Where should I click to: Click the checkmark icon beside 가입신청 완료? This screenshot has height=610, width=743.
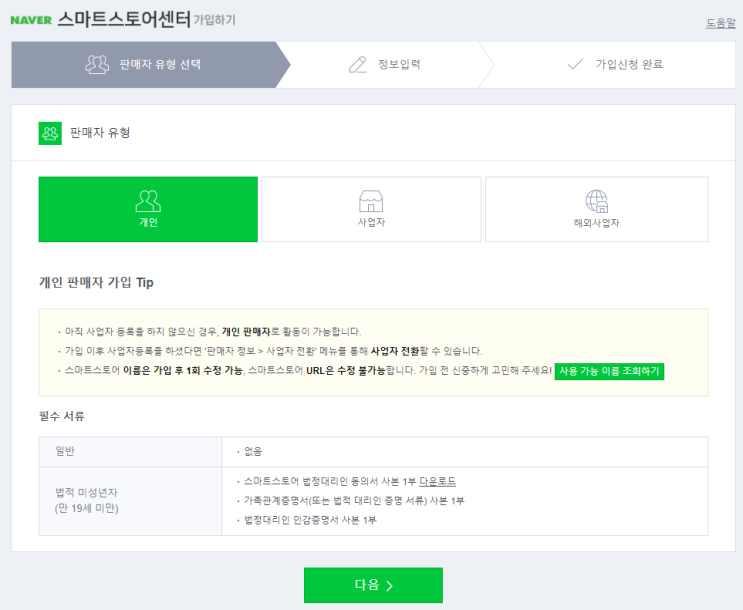click(575, 64)
